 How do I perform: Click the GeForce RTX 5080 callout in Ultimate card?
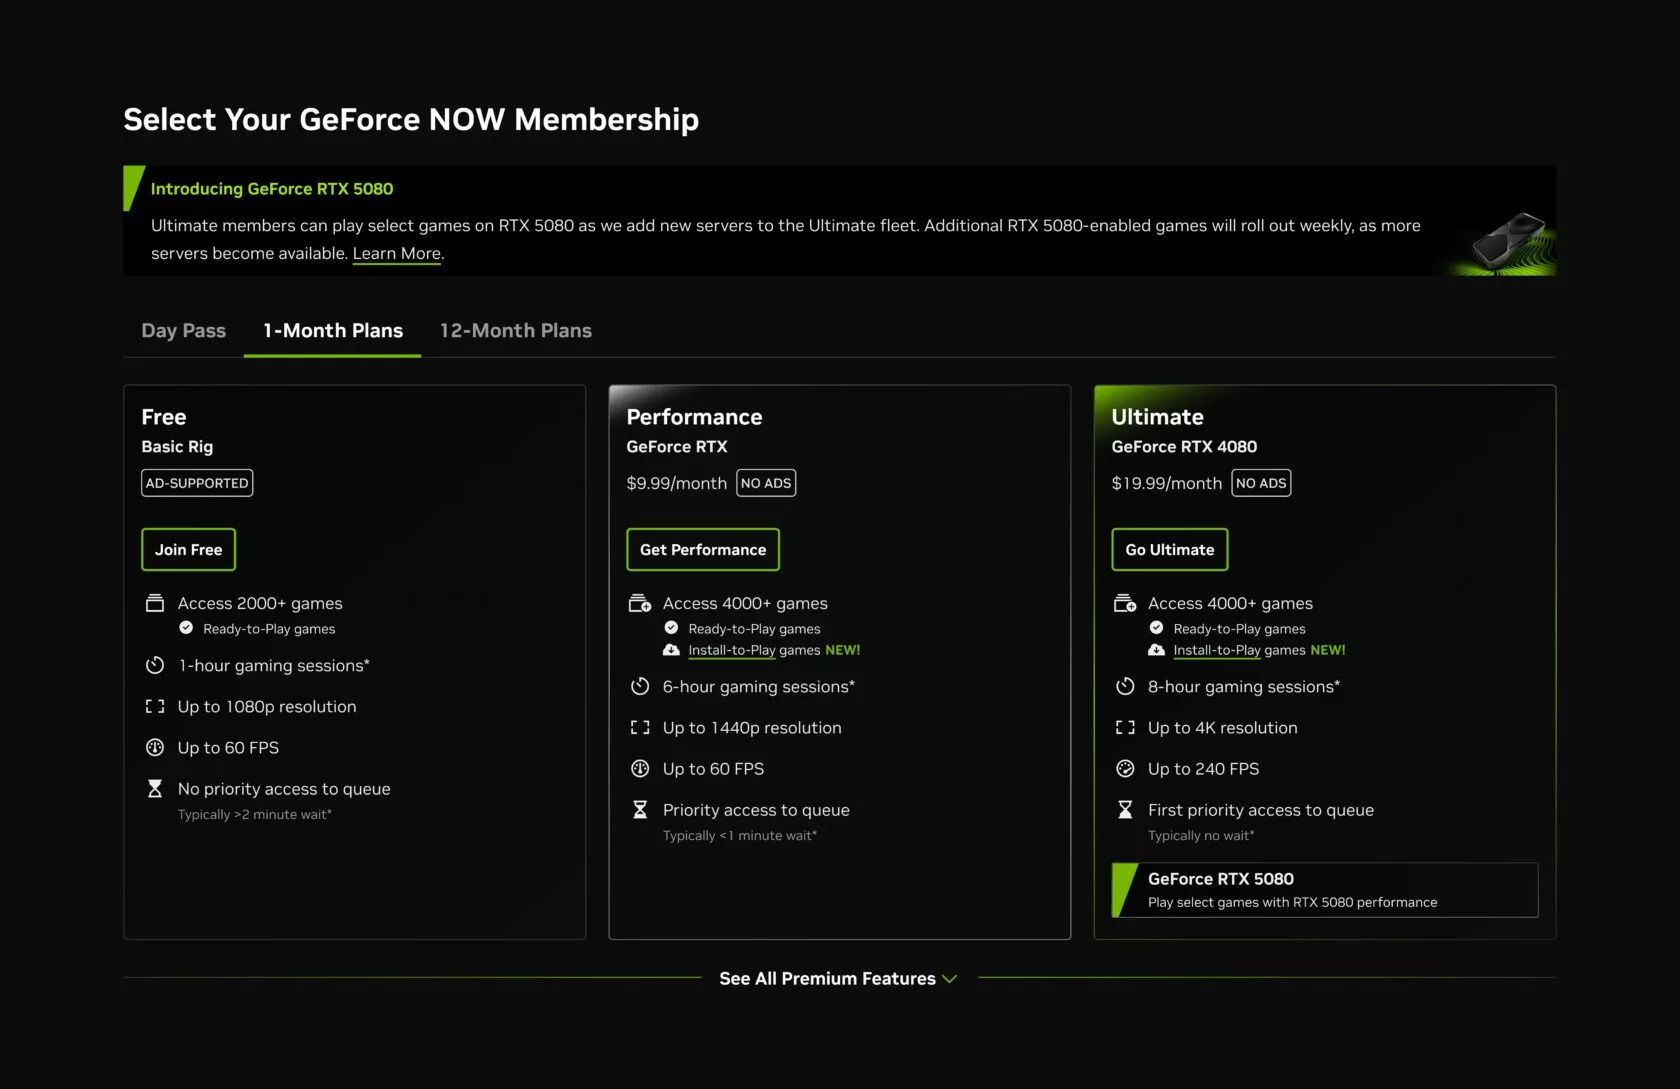click(1325, 890)
